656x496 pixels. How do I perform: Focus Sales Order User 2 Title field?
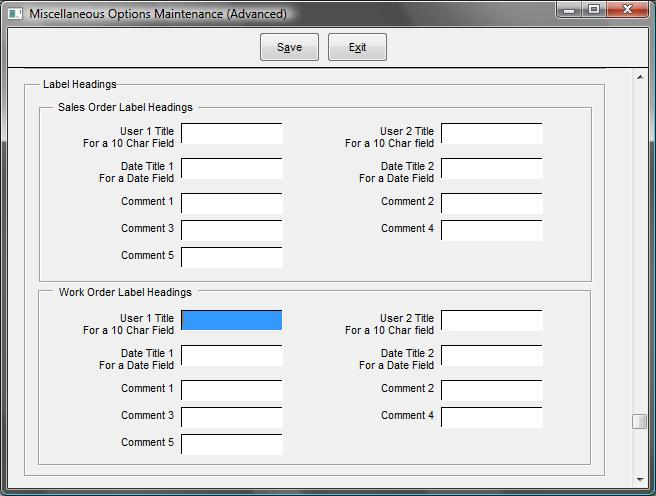(x=492, y=134)
